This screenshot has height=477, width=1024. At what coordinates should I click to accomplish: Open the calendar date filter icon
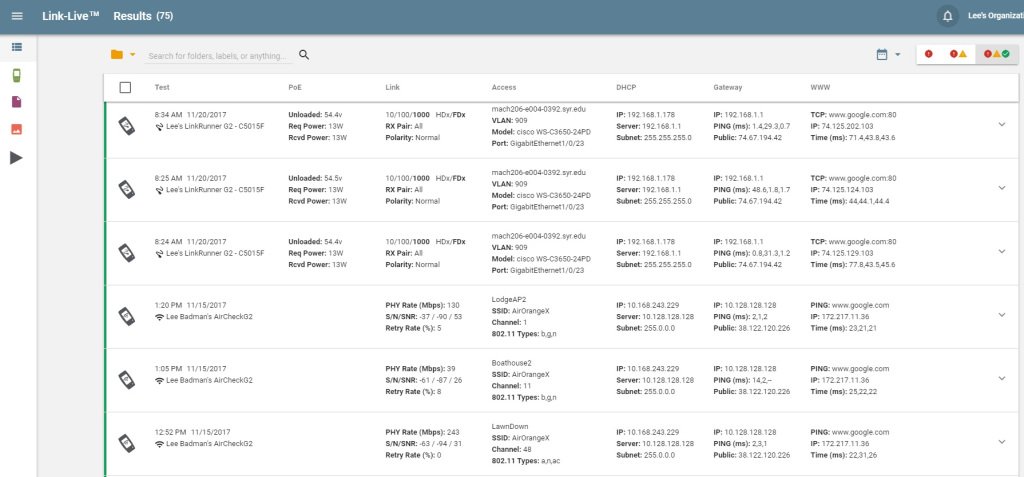(x=882, y=55)
